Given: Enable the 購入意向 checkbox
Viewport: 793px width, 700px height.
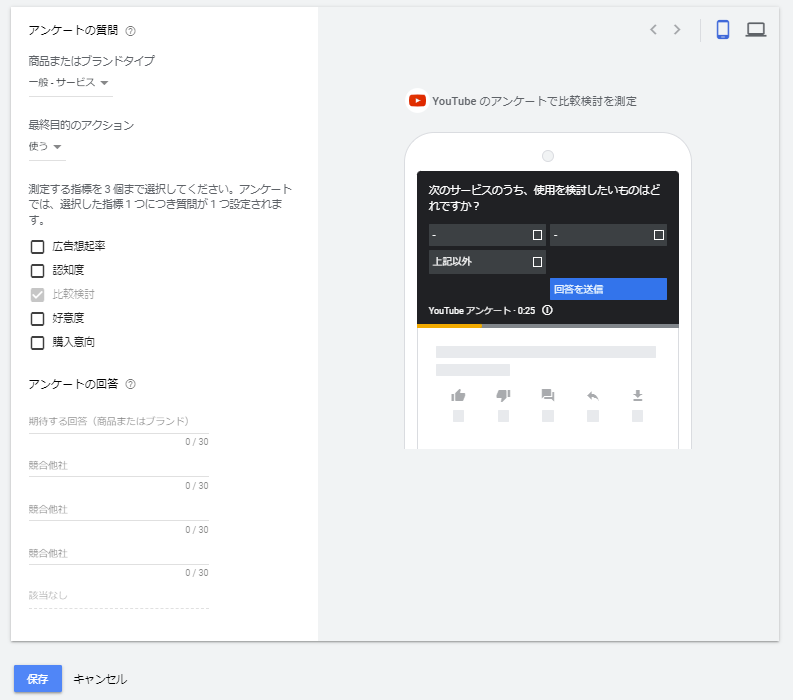Looking at the screenshot, I should coord(37,342).
